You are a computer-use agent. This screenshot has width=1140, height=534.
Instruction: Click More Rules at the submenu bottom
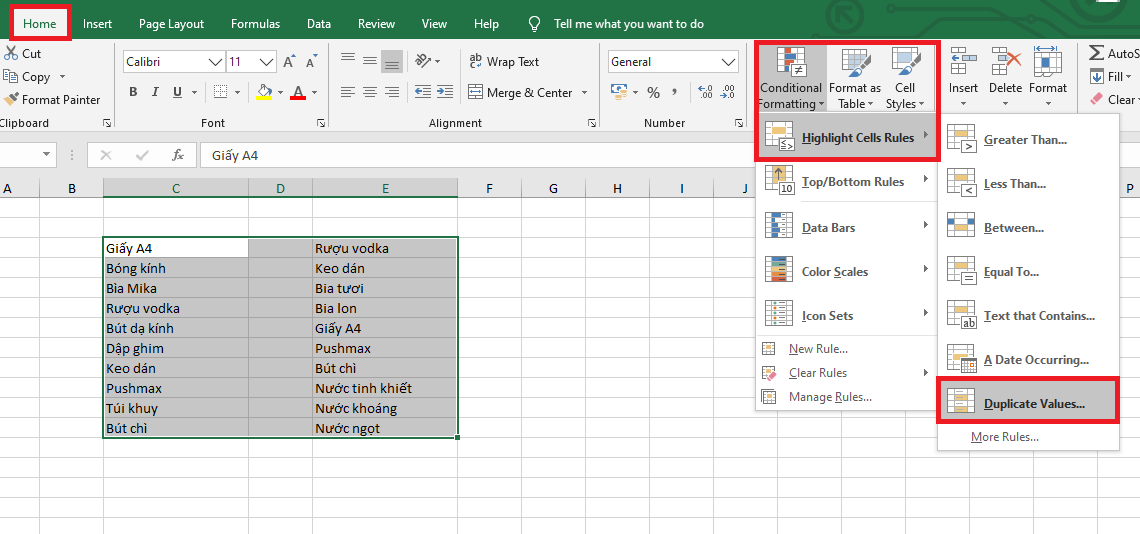(x=1004, y=437)
